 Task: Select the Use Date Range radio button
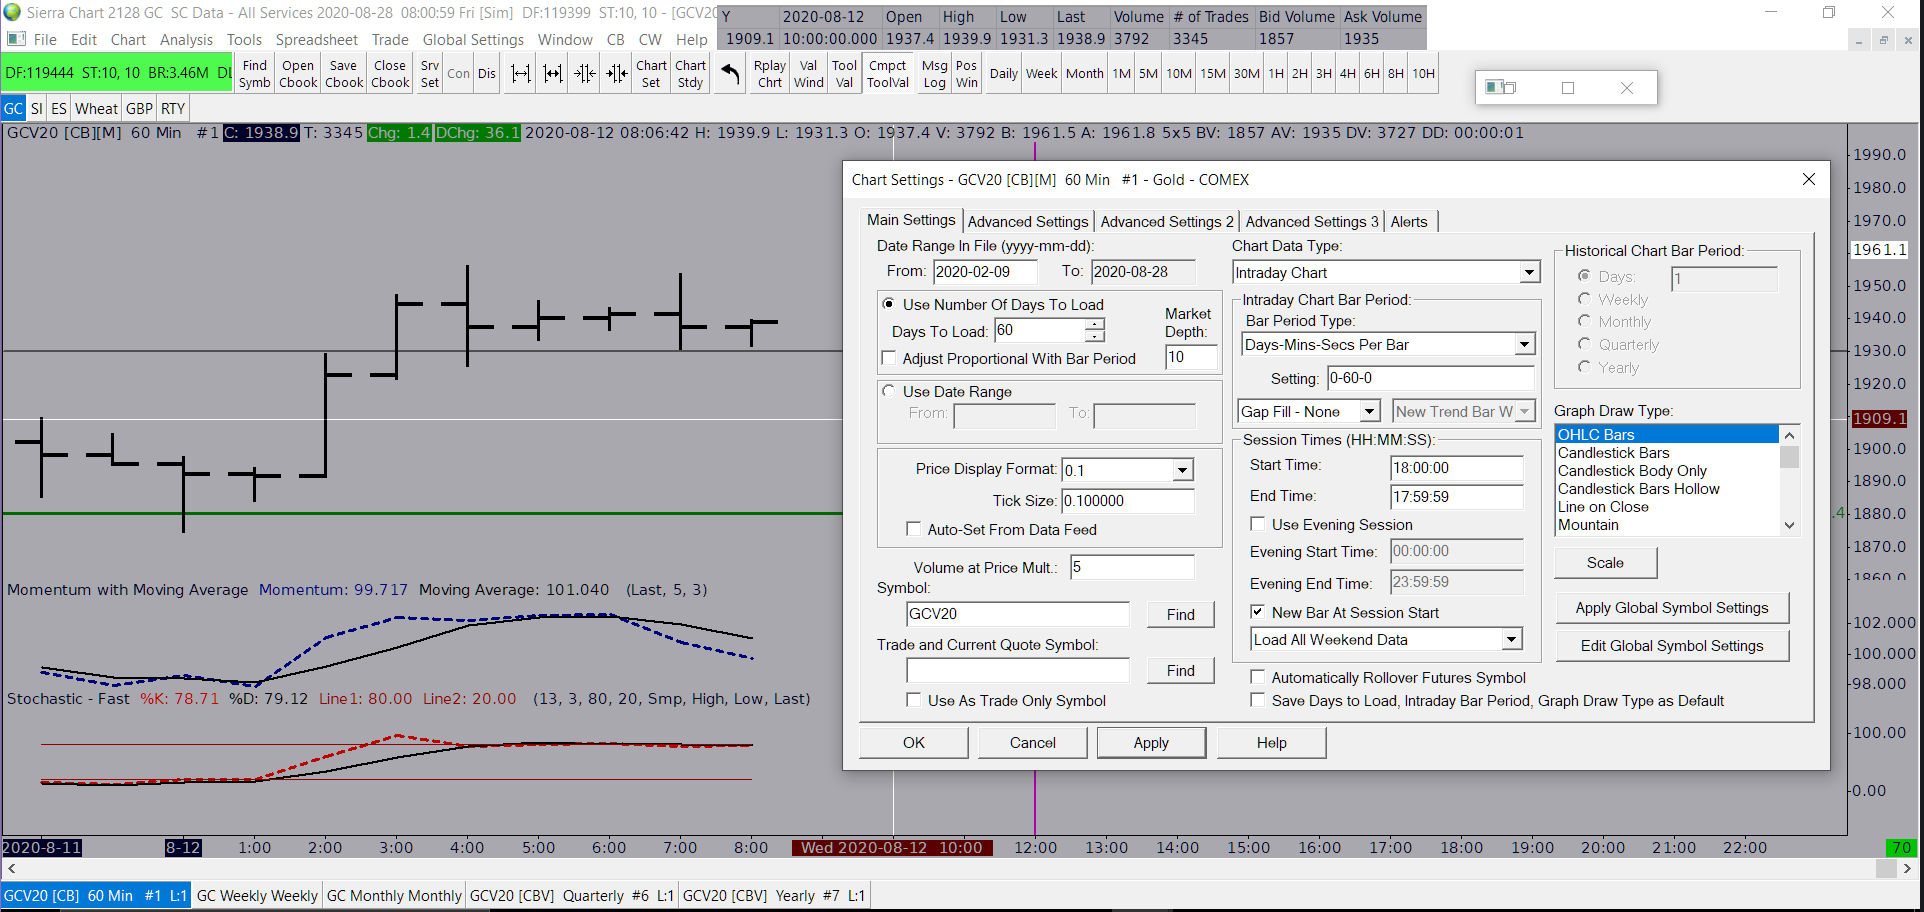[x=889, y=392]
